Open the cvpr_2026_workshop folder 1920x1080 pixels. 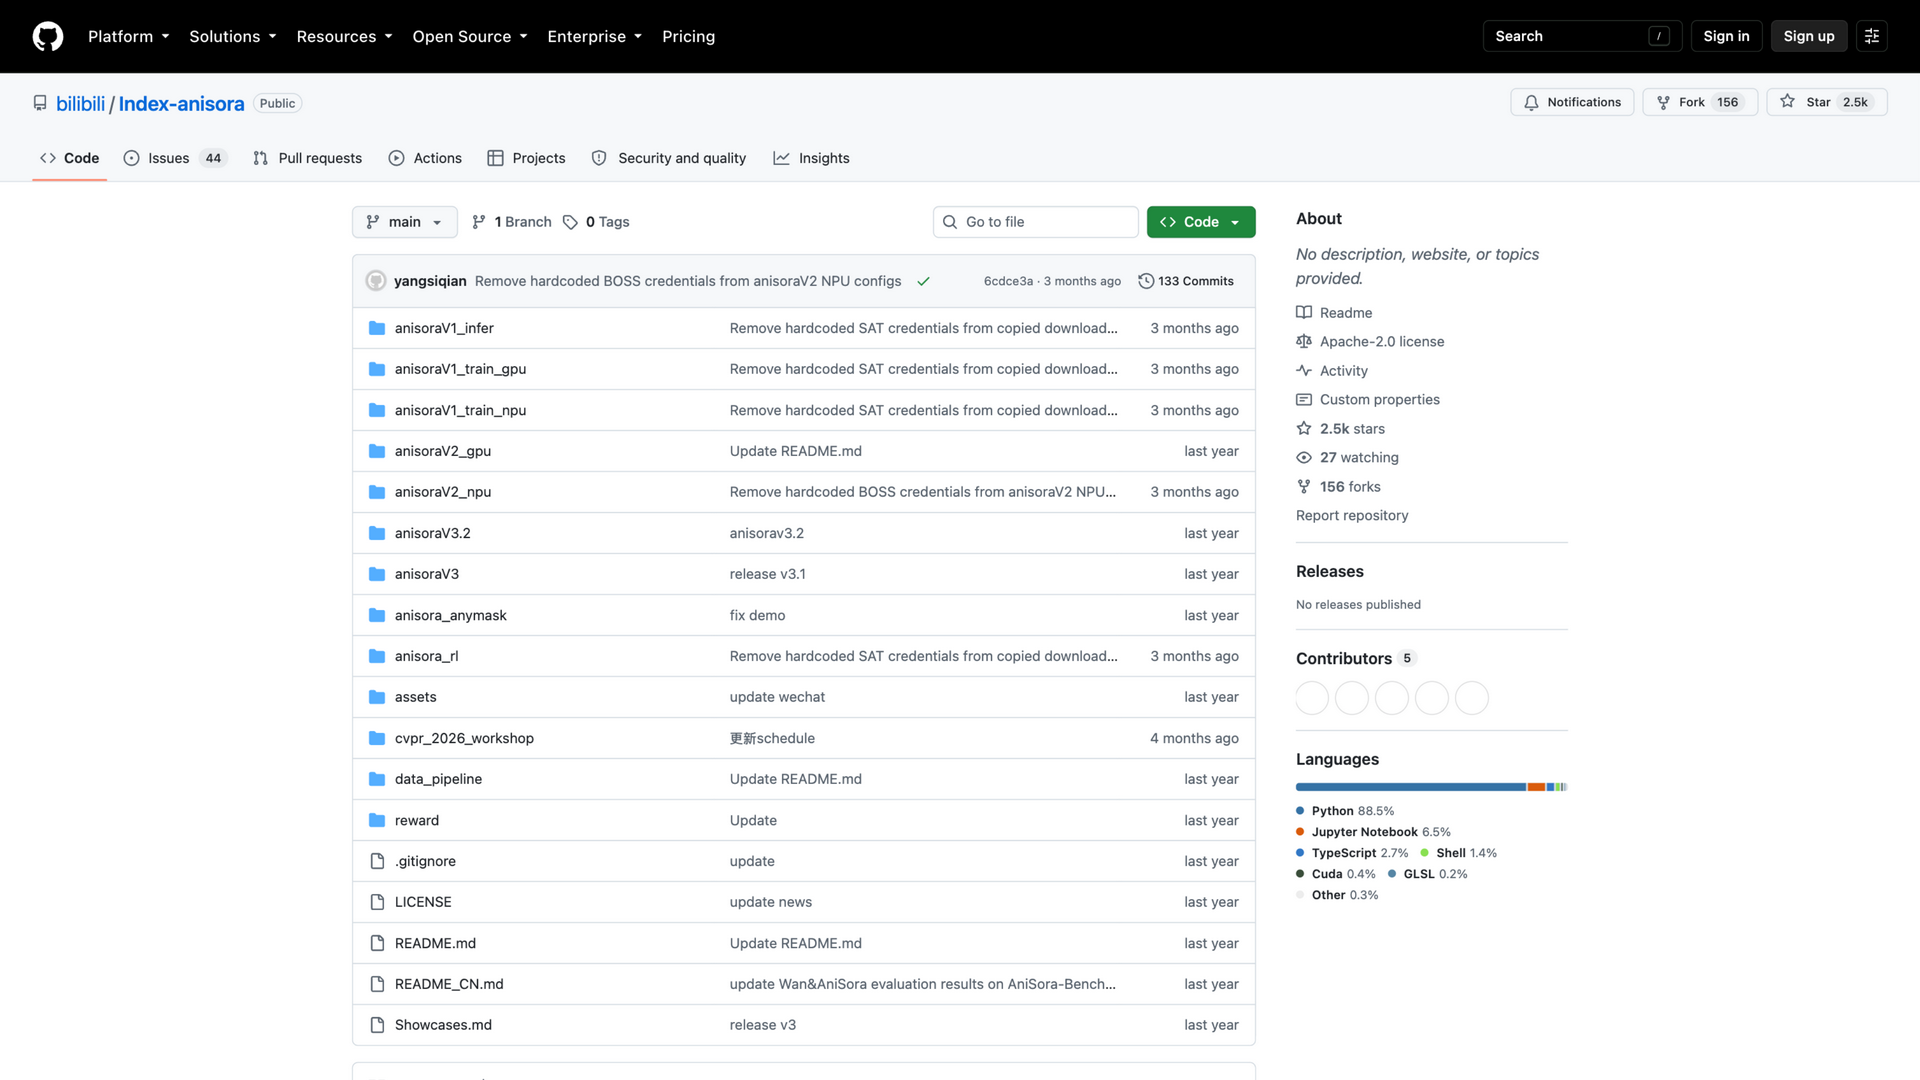pos(464,738)
